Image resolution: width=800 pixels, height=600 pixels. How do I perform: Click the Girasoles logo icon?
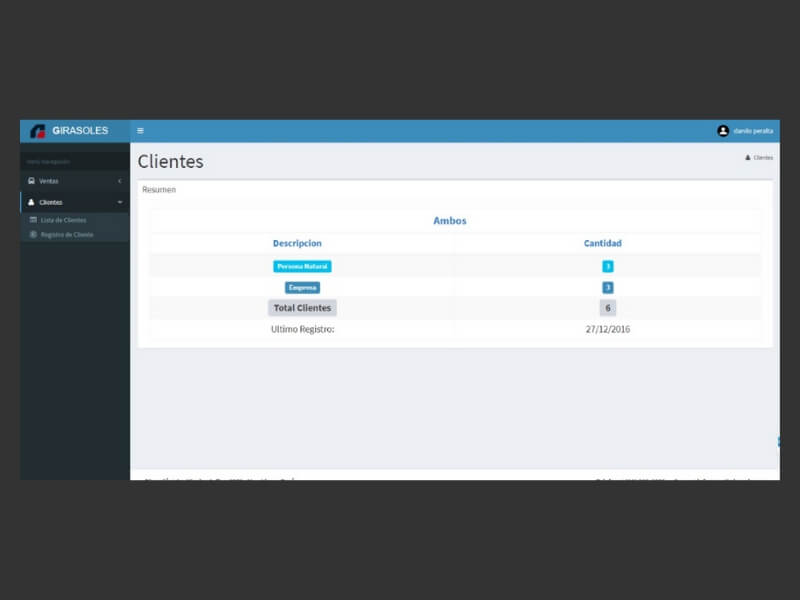[x=38, y=131]
